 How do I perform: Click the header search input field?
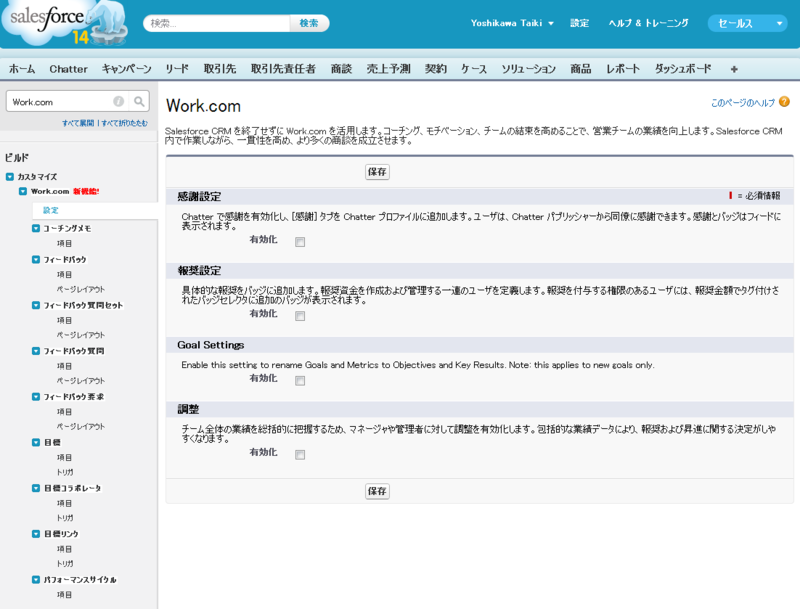[x=217, y=22]
